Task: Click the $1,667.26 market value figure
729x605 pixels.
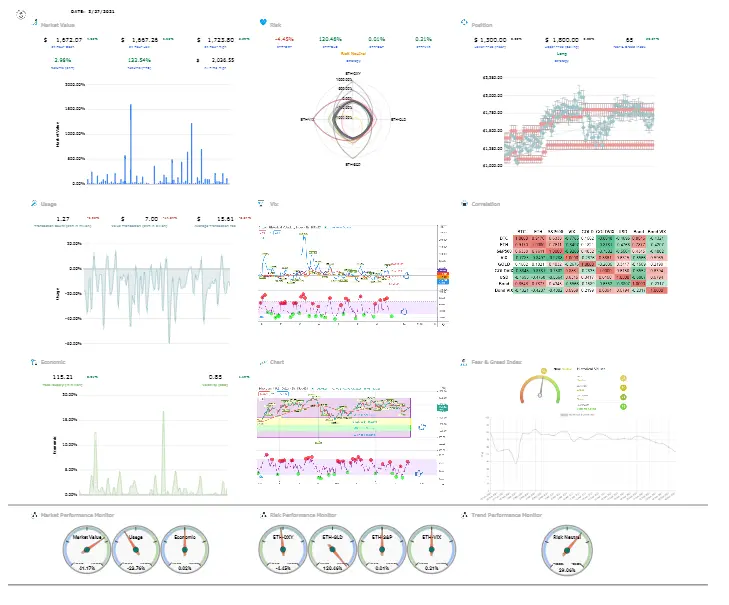Action: click(140, 40)
